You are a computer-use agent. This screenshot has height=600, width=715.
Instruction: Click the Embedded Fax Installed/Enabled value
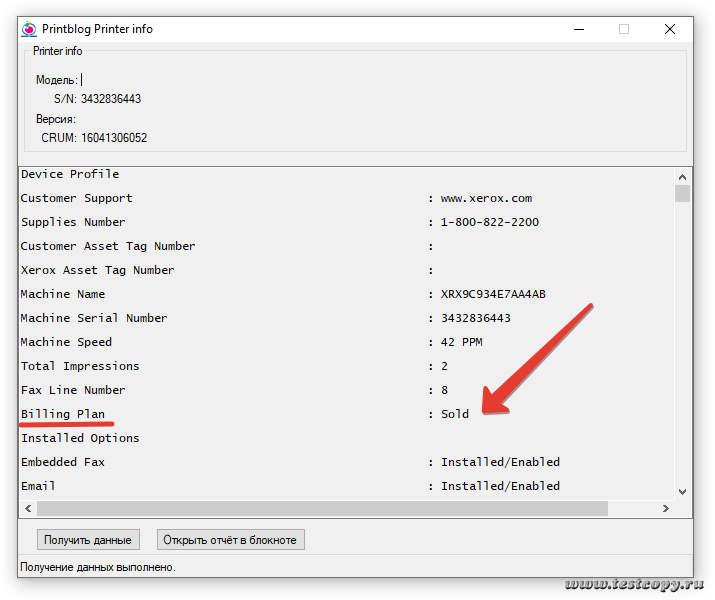tap(500, 462)
